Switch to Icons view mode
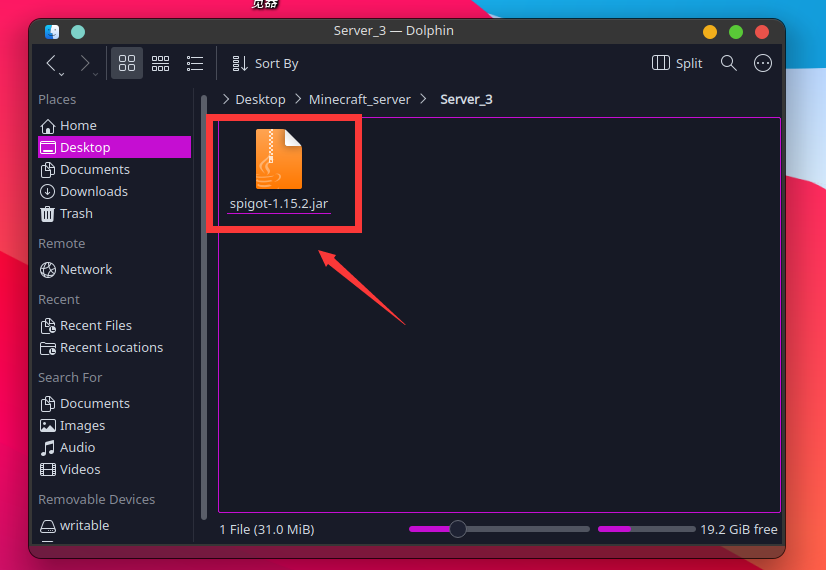This screenshot has width=826, height=570. point(127,63)
